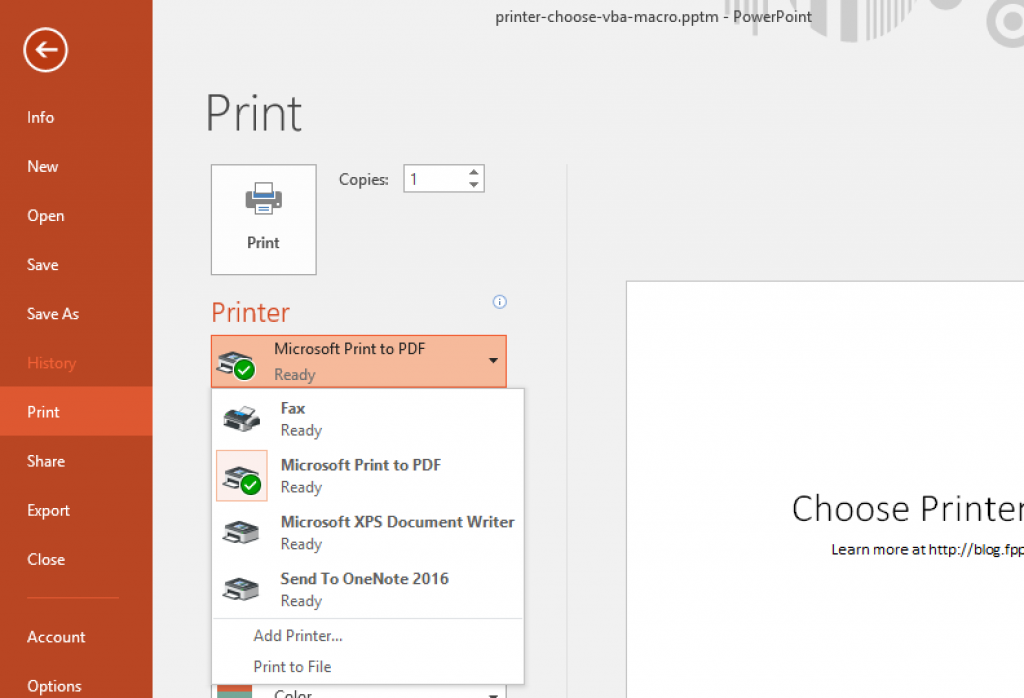
Task: Select the Fax printer icon
Action: click(x=240, y=417)
